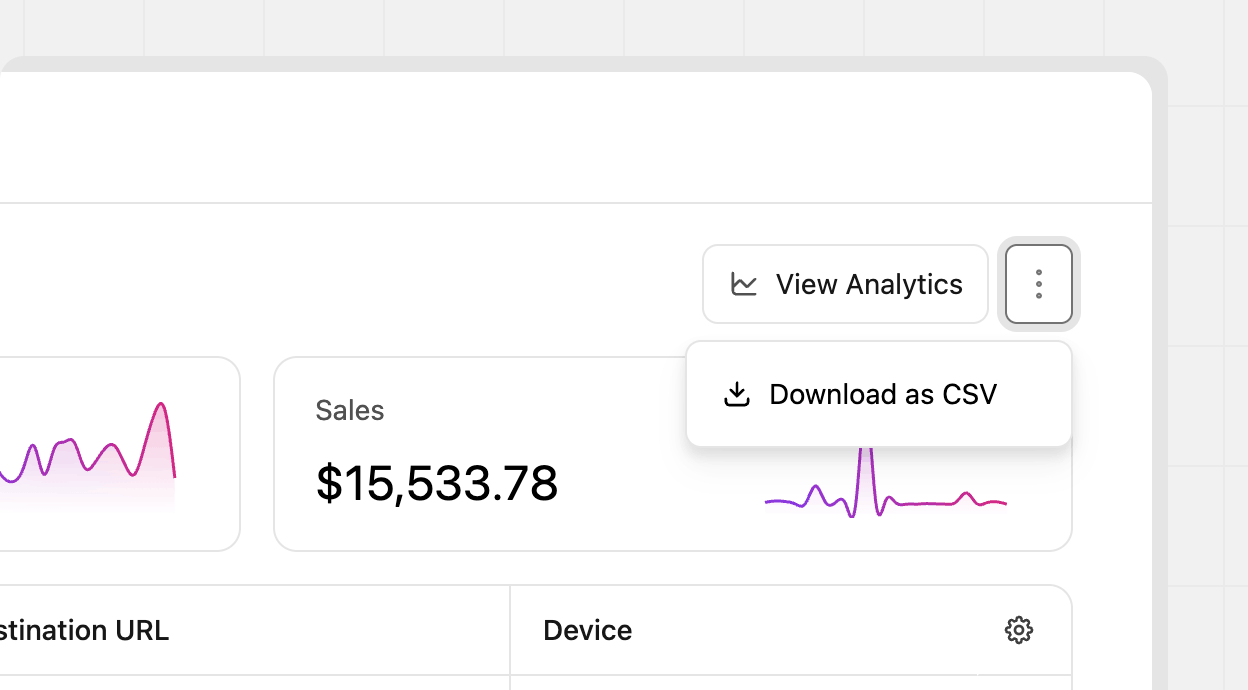Image resolution: width=1248 pixels, height=690 pixels.
Task: Click the Destination URL column header
Action: [84, 630]
